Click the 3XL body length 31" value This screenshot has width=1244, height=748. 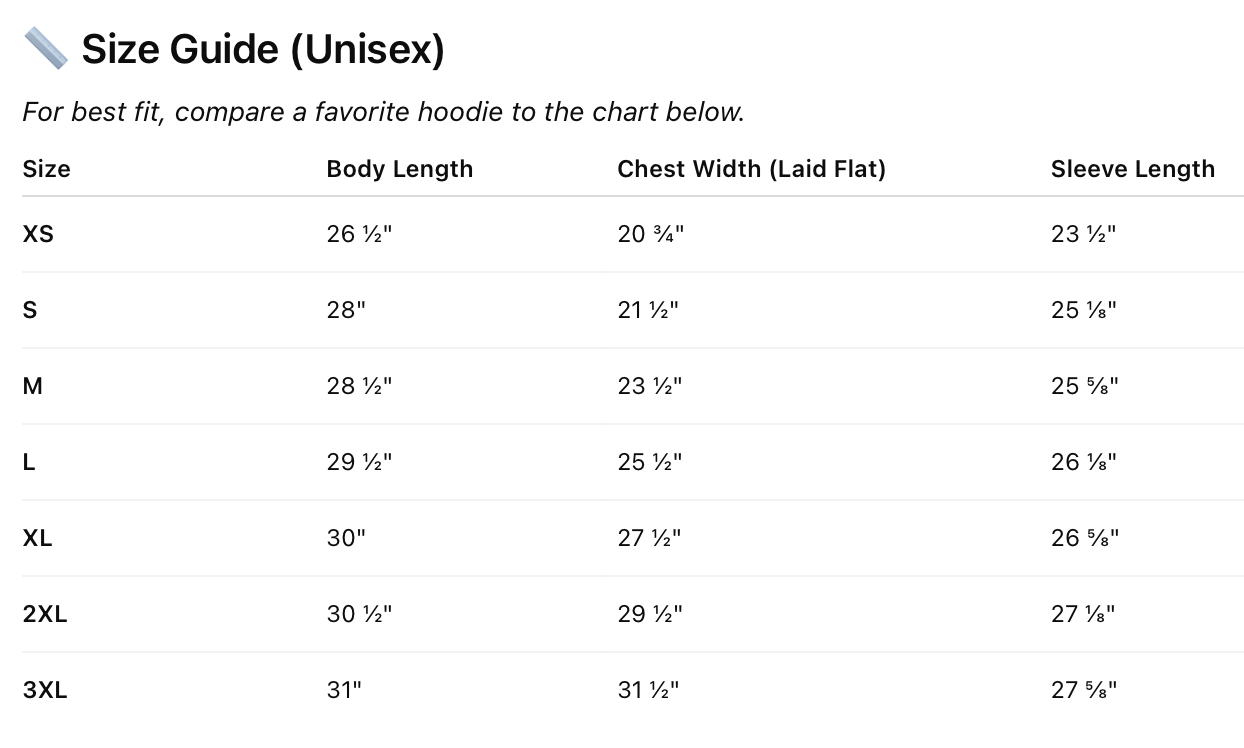click(346, 690)
